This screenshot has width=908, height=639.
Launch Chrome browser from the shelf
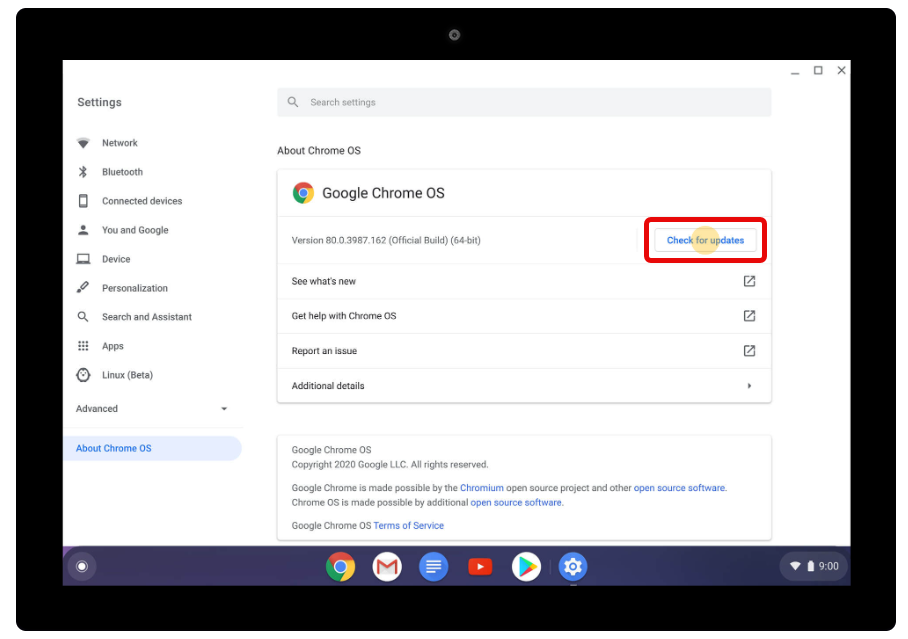tap(340, 566)
